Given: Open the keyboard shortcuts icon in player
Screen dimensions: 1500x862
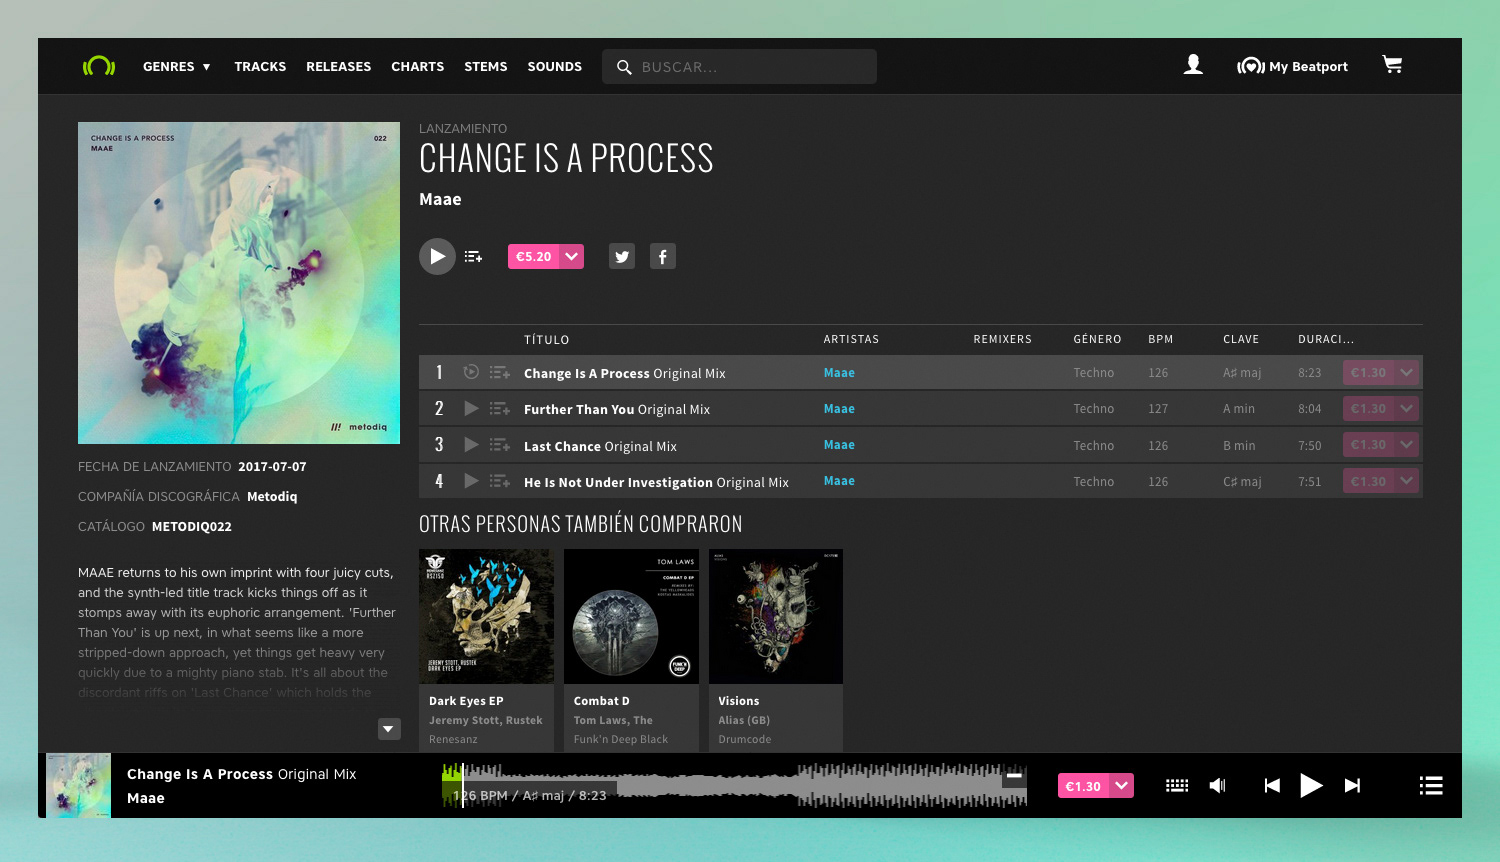Looking at the screenshot, I should (x=1177, y=786).
